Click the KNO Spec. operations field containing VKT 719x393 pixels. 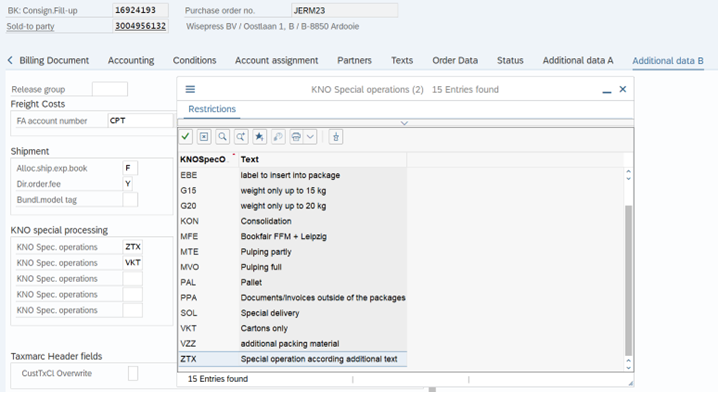[x=133, y=263]
